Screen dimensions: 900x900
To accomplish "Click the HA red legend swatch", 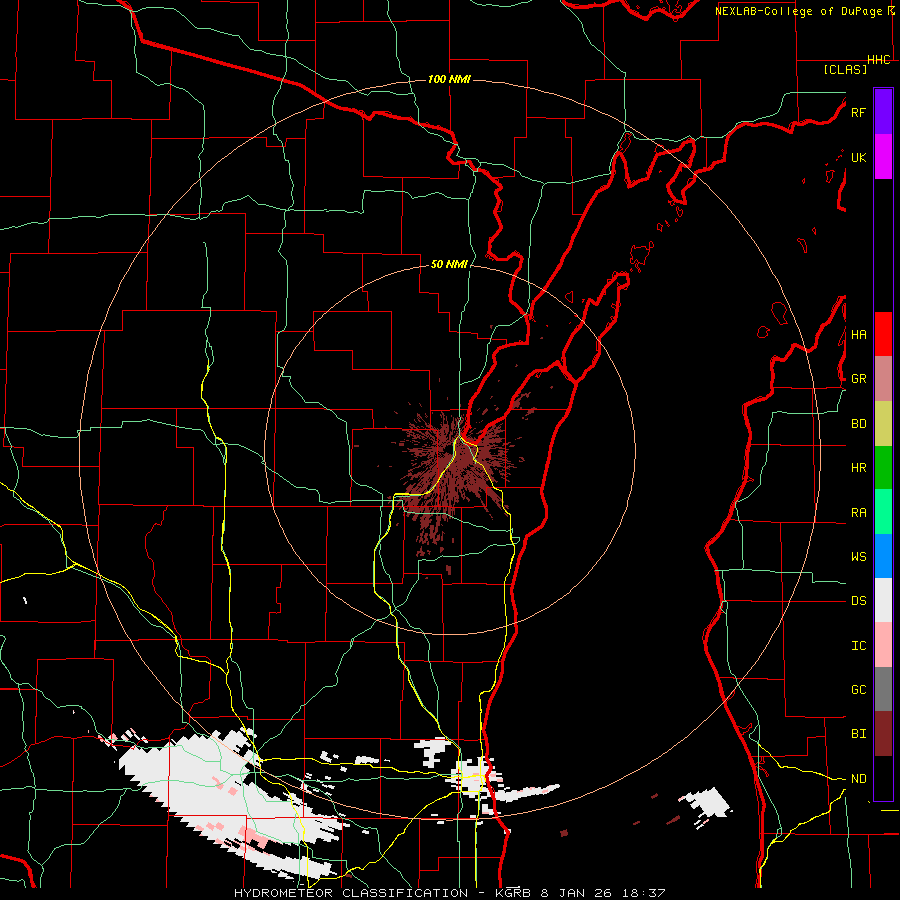I will [x=883, y=334].
